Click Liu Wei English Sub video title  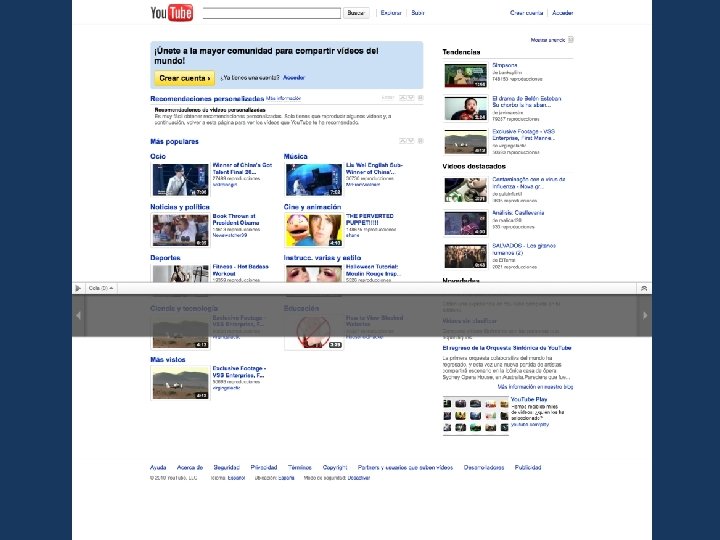pos(374,169)
